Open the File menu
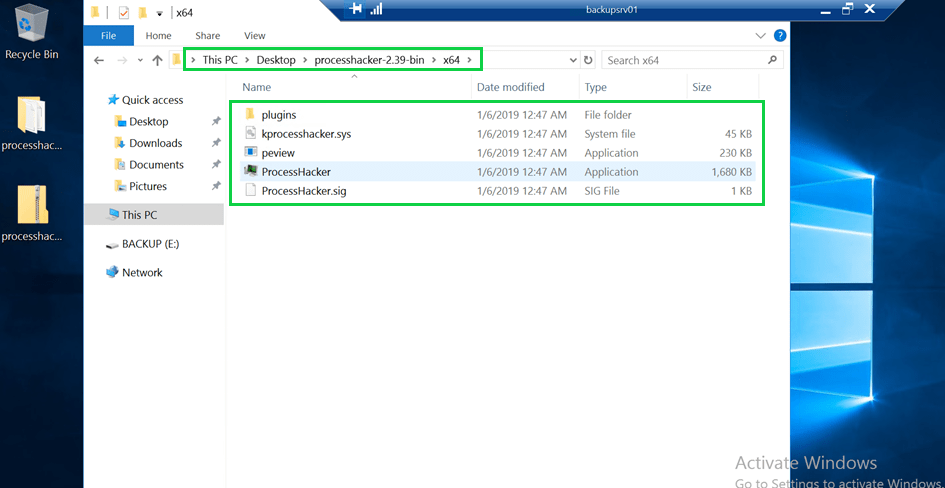The width and height of the screenshot is (945, 488). point(108,36)
